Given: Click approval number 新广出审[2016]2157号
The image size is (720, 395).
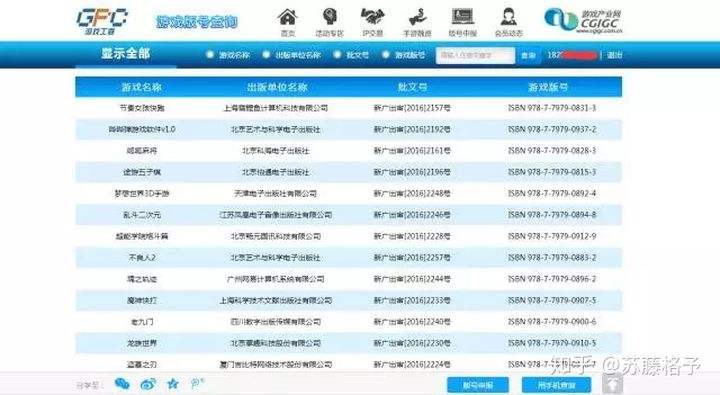Looking at the screenshot, I should click(412, 108).
